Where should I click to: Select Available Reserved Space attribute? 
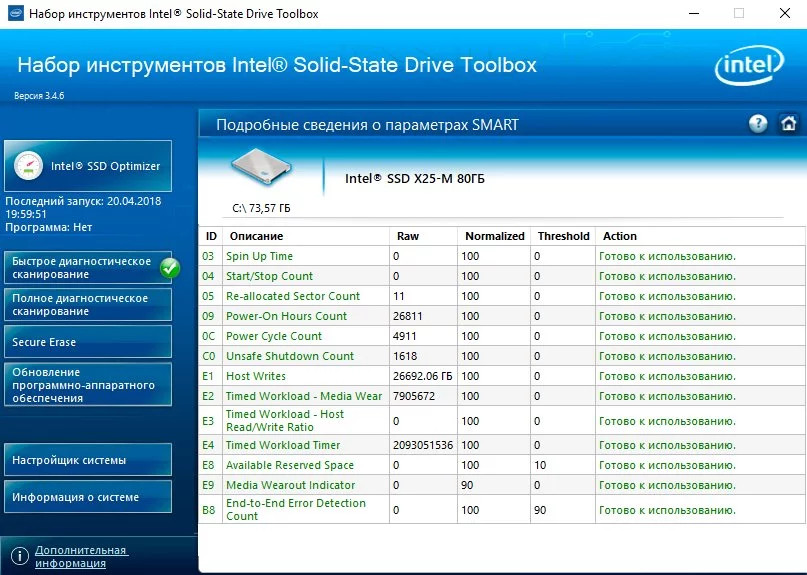(290, 465)
